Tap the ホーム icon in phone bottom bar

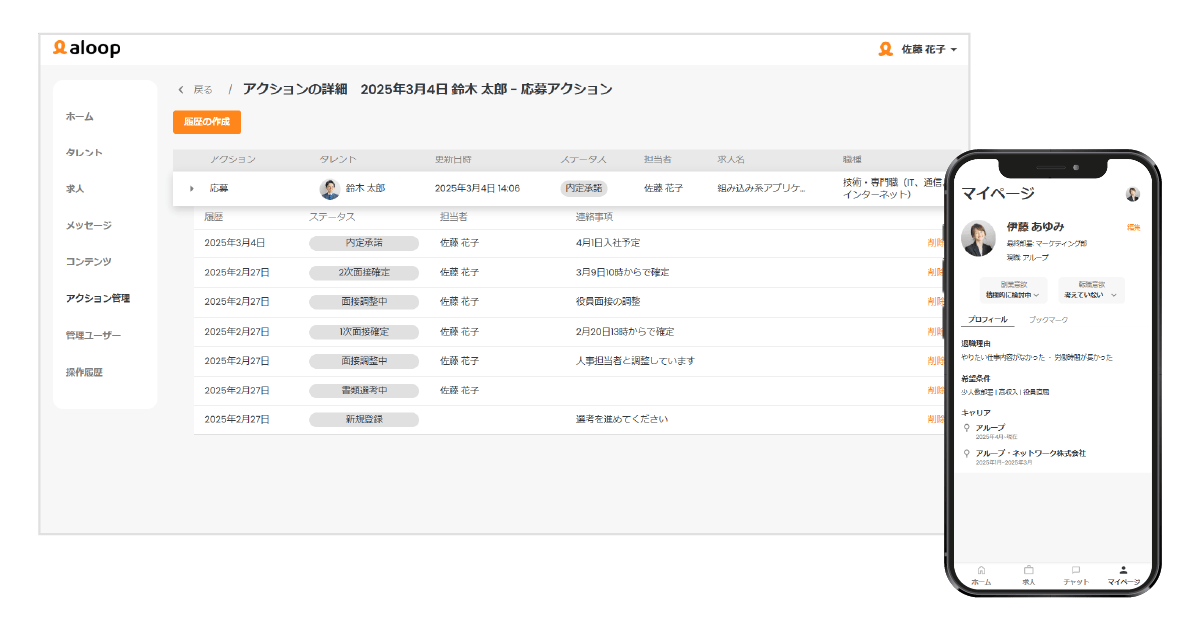pos(981,570)
